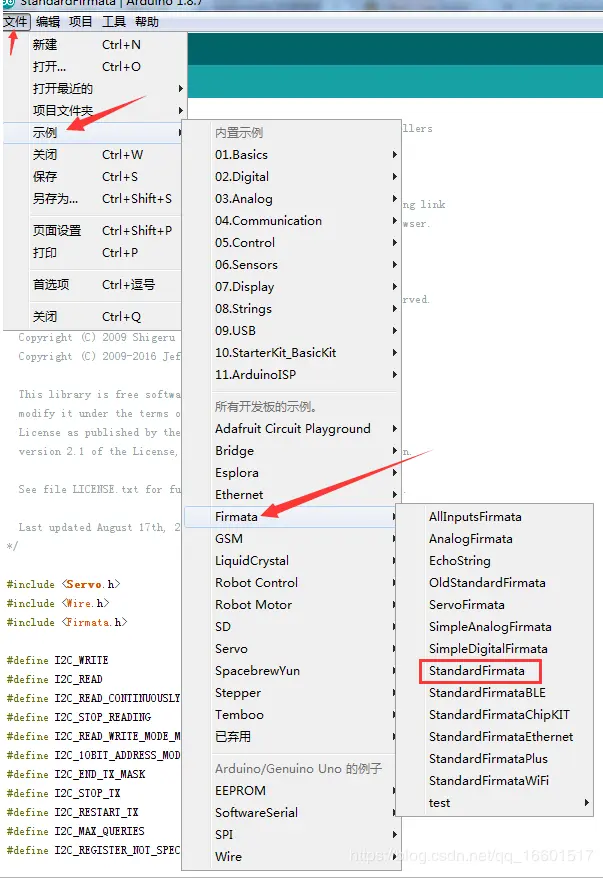Open the 工具 menu
603x880 pixels.
click(113, 22)
